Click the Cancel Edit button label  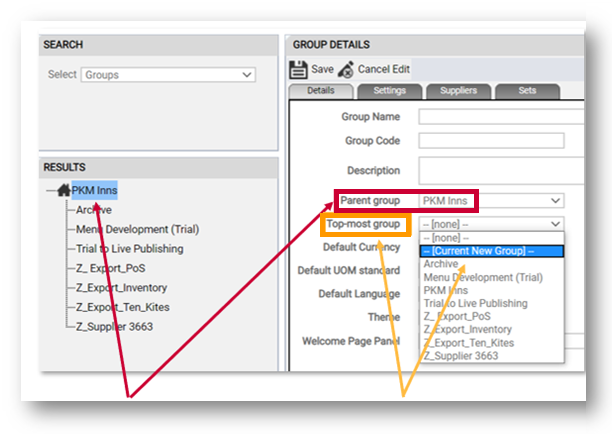point(384,69)
